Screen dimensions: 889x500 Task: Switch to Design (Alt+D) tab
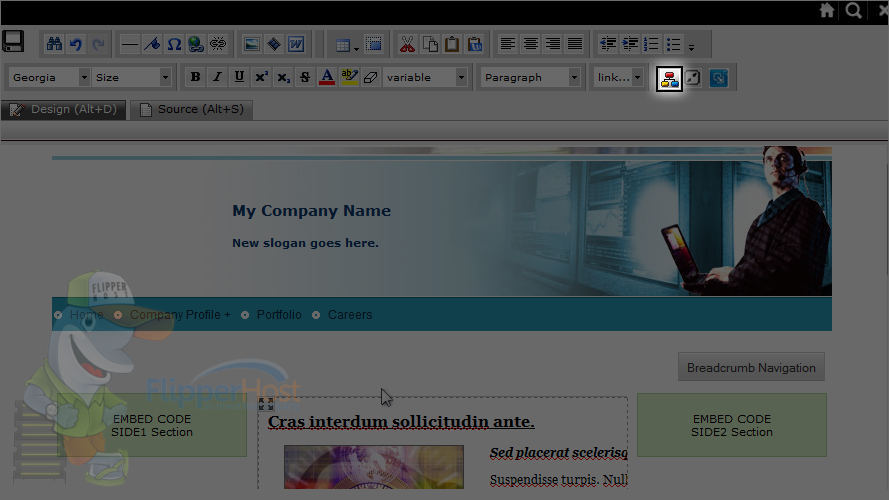click(x=63, y=109)
